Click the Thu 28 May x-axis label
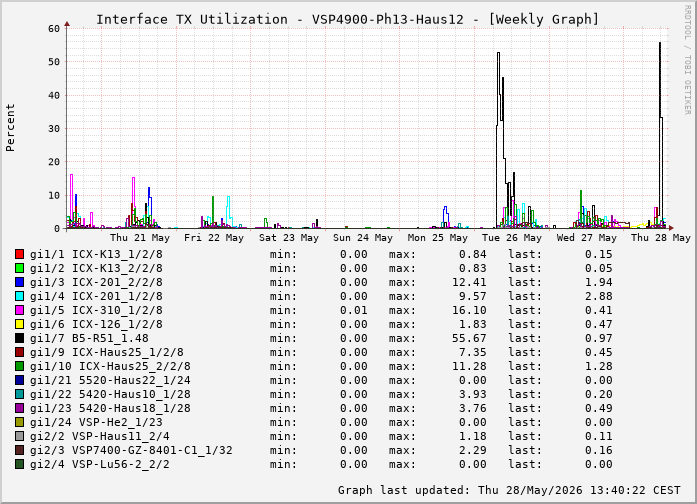This screenshot has height=504, width=697. pos(661,238)
